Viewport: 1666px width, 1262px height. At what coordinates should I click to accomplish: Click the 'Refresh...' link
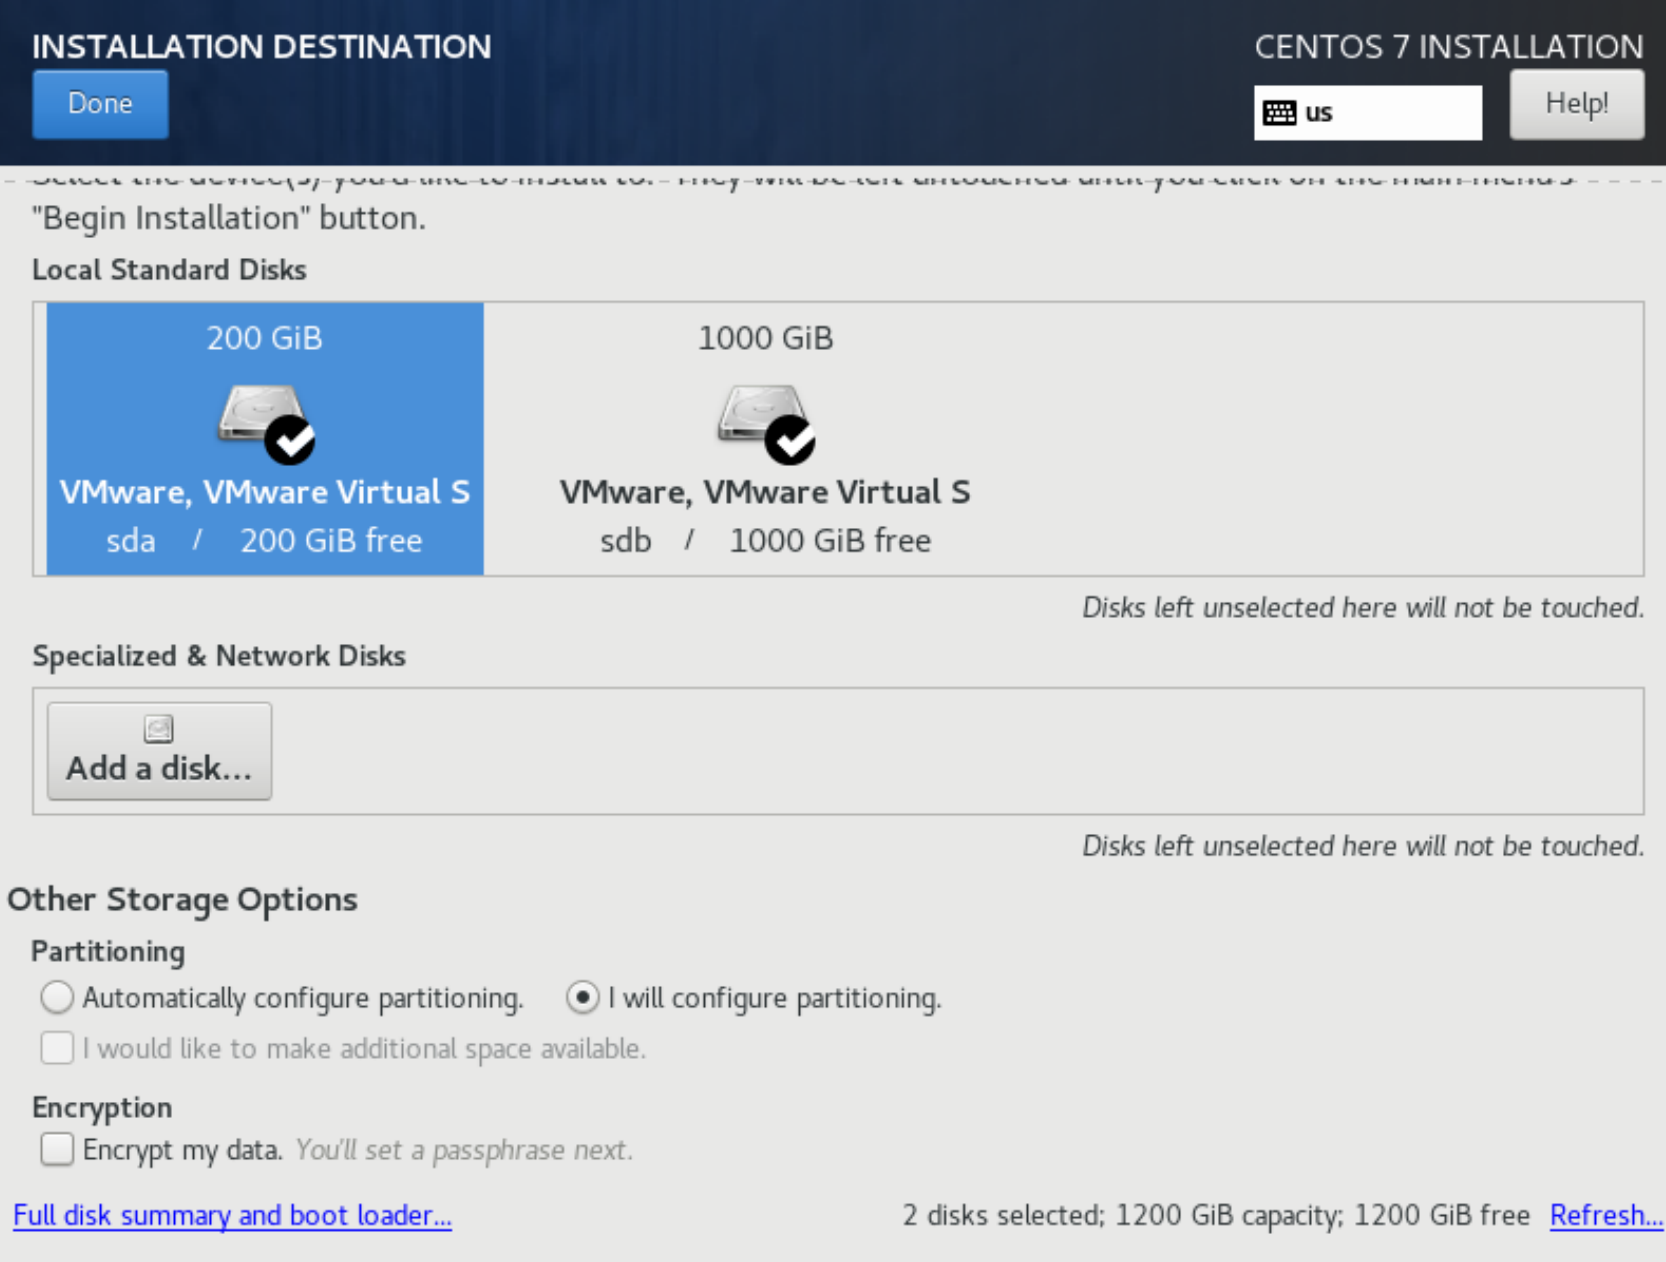coord(1605,1215)
